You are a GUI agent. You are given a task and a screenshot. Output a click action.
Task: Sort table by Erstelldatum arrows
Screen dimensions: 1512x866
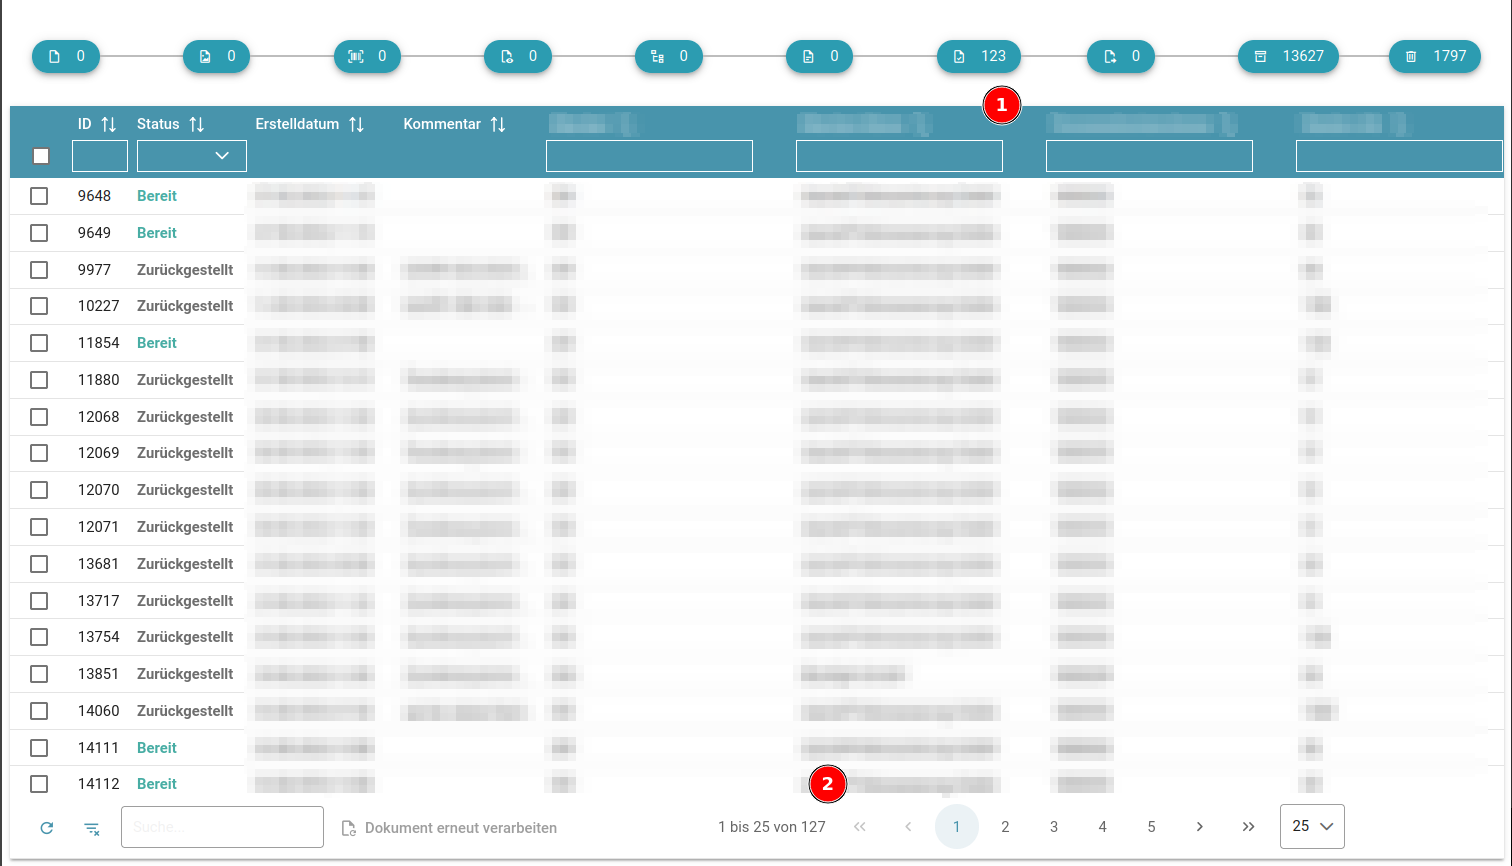(356, 124)
